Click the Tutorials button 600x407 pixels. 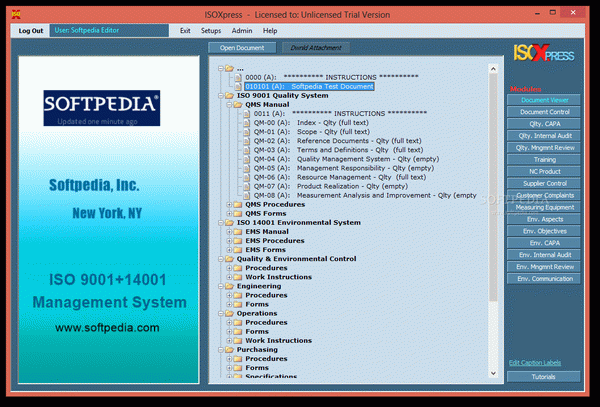coord(544,377)
